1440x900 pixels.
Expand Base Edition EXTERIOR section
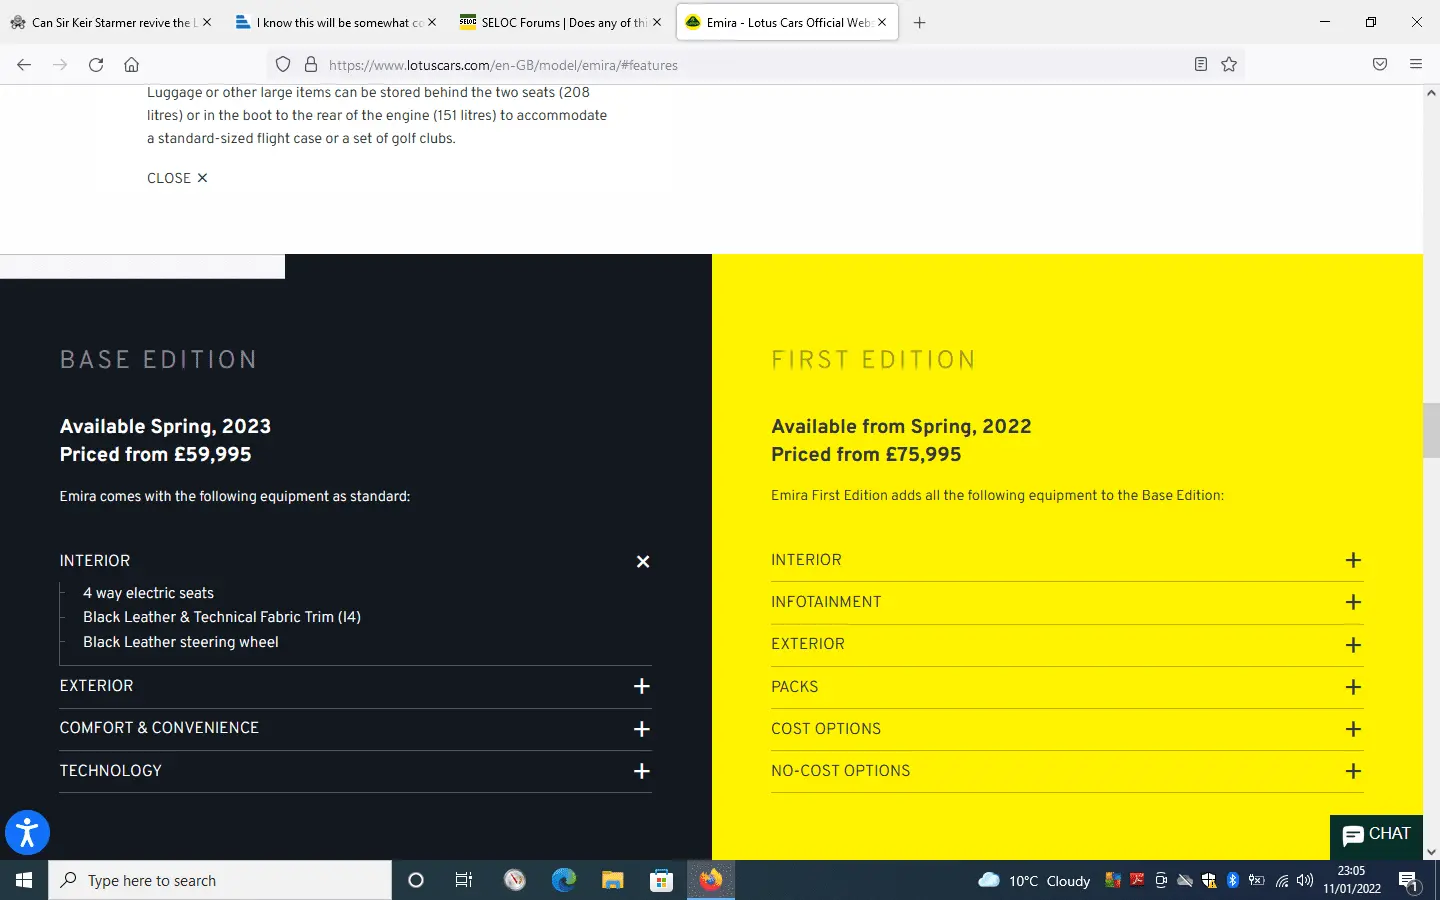pos(642,686)
